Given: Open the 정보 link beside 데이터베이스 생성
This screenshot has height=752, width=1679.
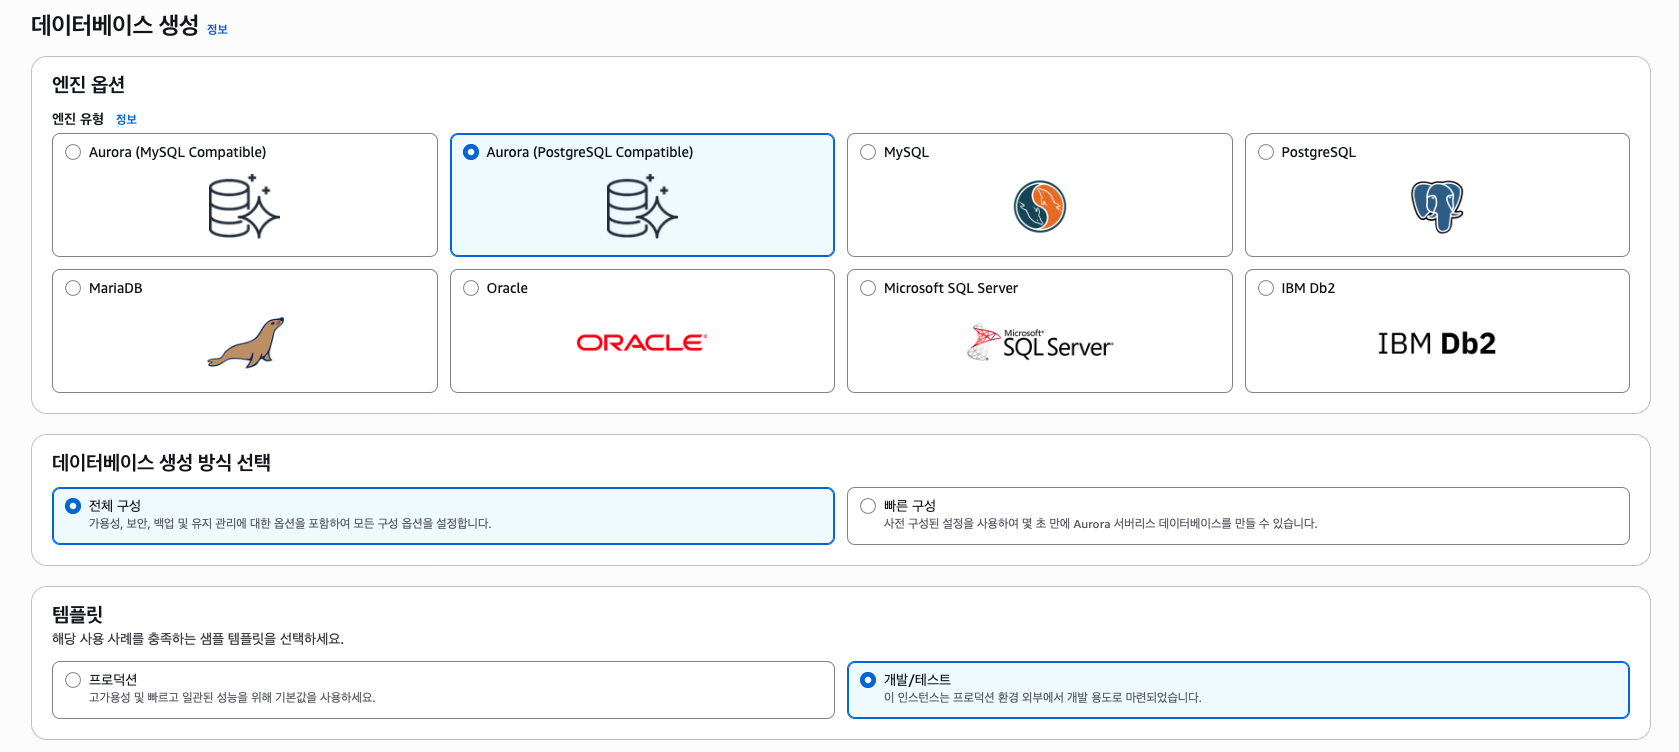Looking at the screenshot, I should coord(217,29).
